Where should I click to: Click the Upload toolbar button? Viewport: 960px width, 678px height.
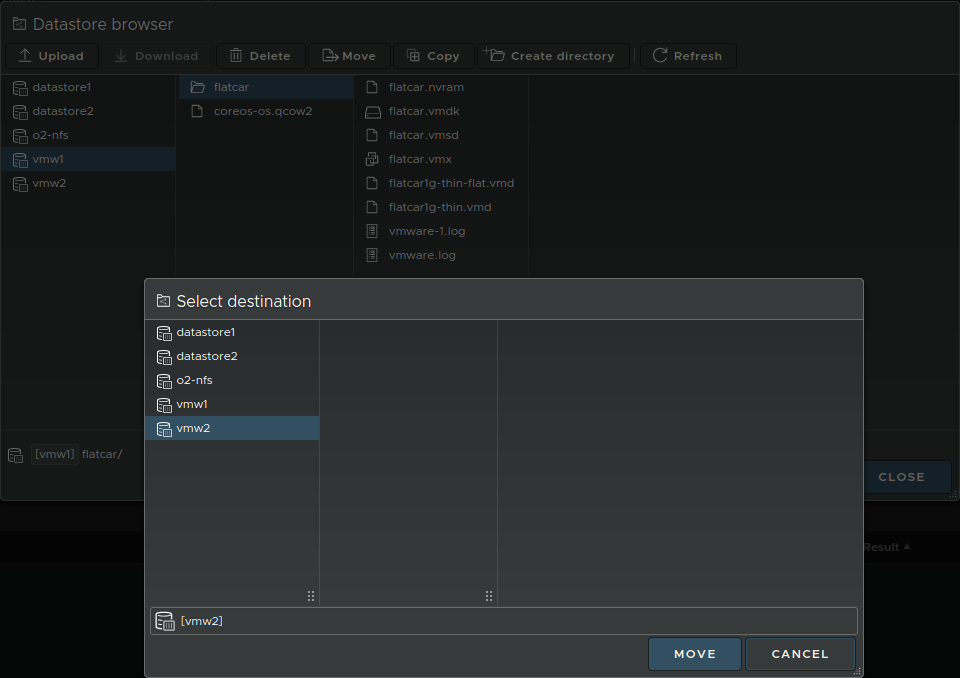tap(51, 56)
